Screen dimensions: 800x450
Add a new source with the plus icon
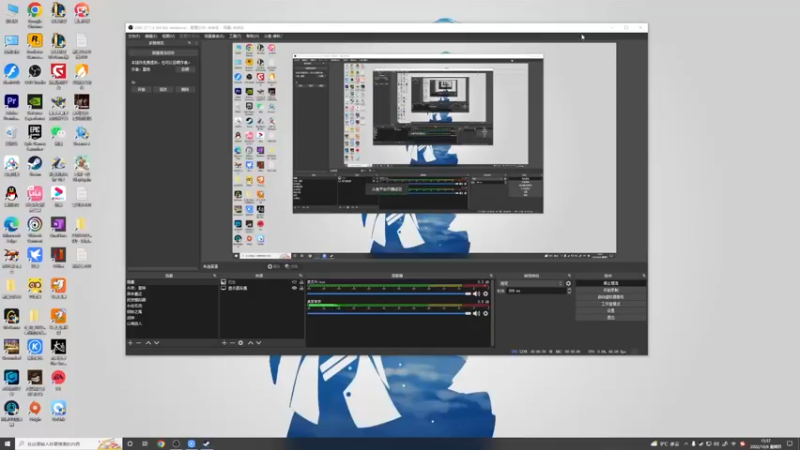point(224,343)
